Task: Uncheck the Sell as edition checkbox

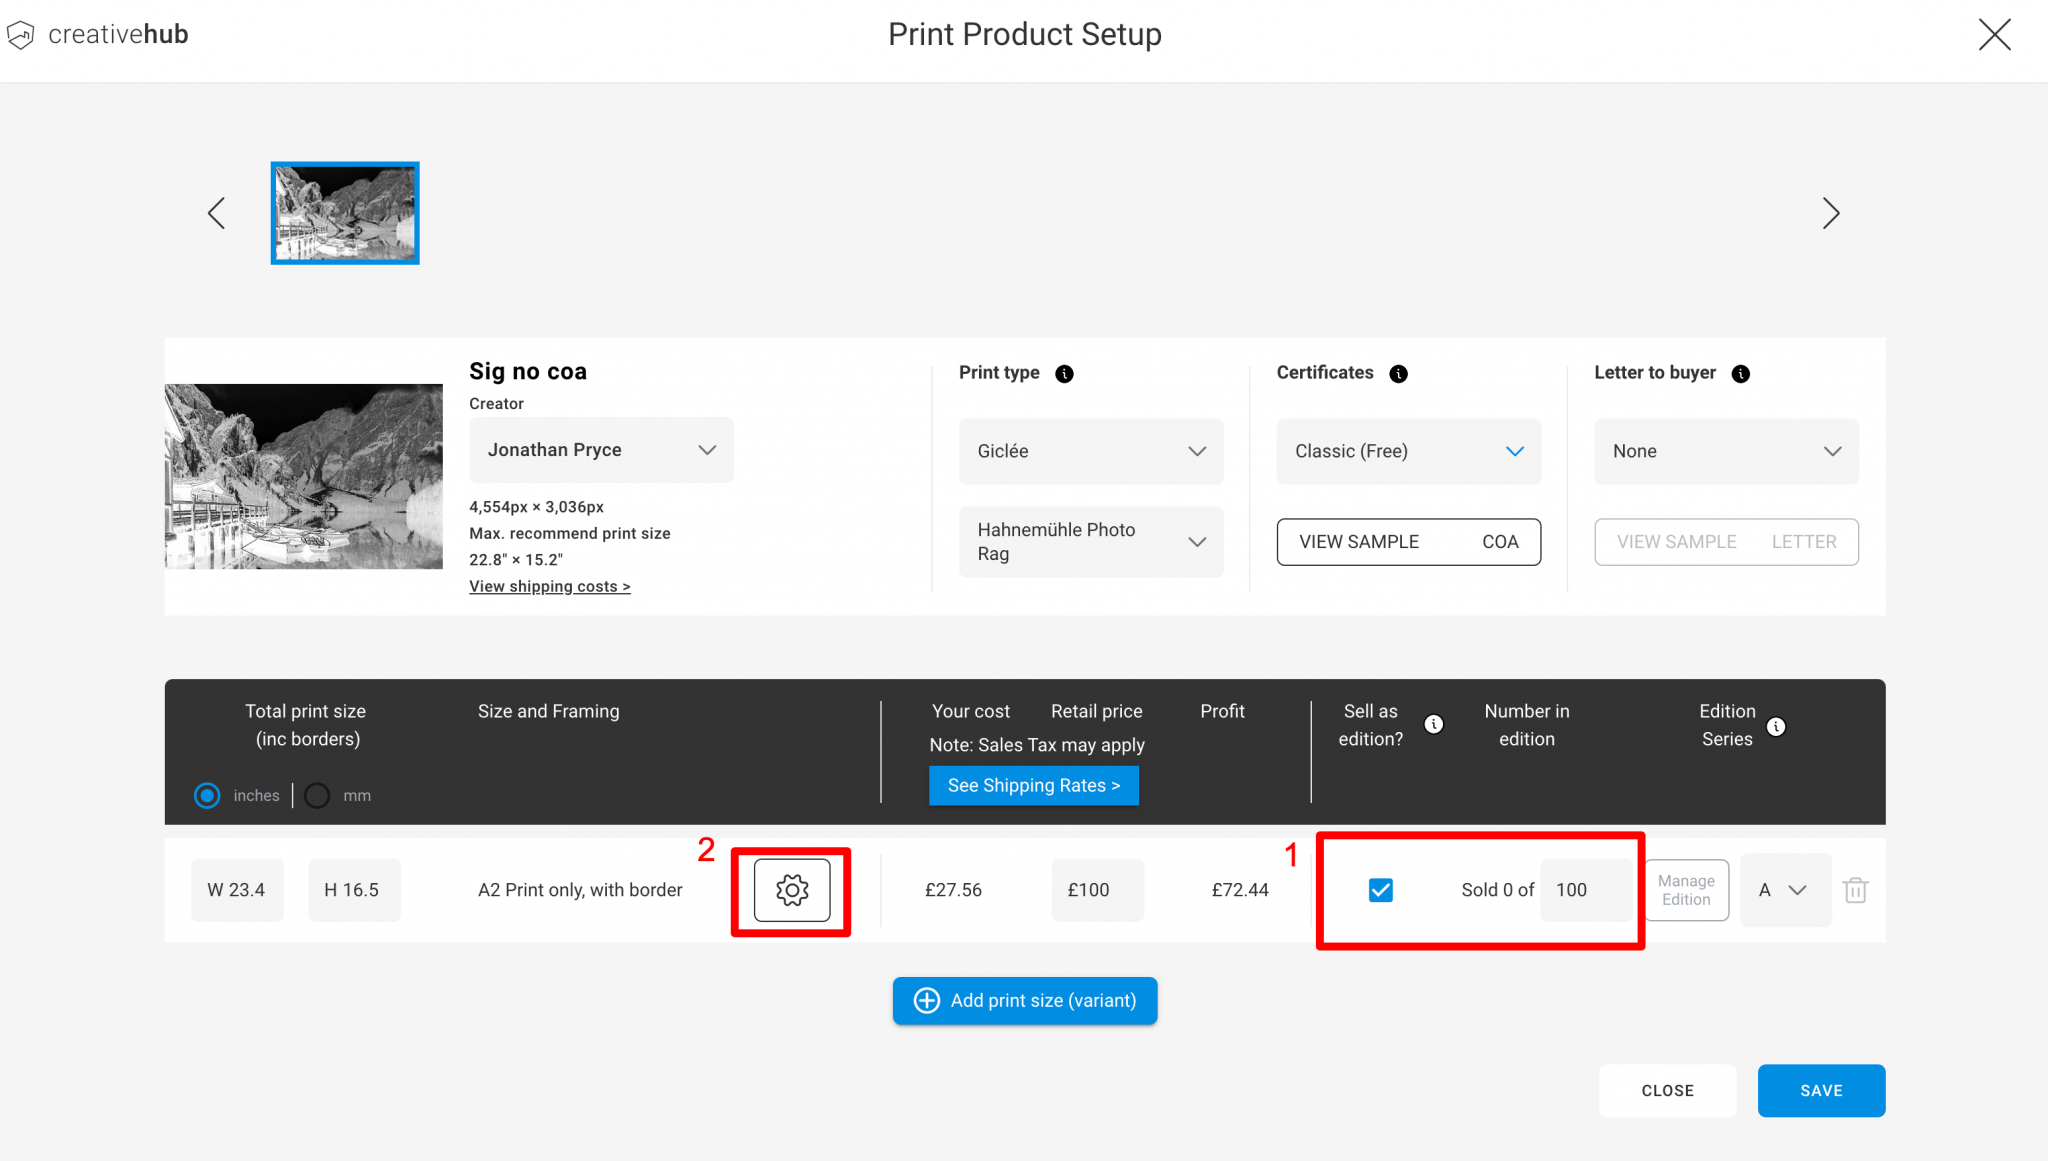Action: 1380,889
